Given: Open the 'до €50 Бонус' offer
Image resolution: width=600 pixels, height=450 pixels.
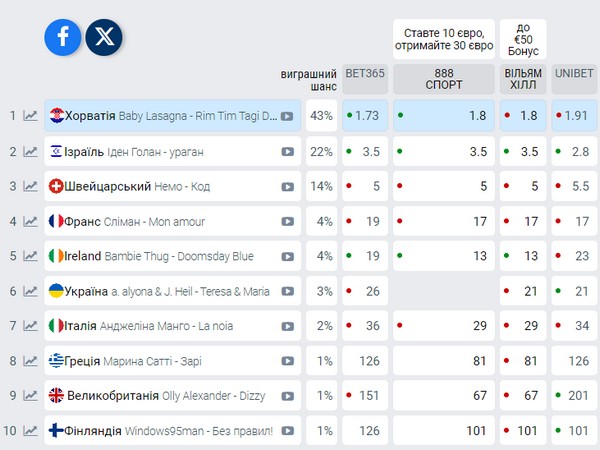Looking at the screenshot, I should click(x=523, y=39).
